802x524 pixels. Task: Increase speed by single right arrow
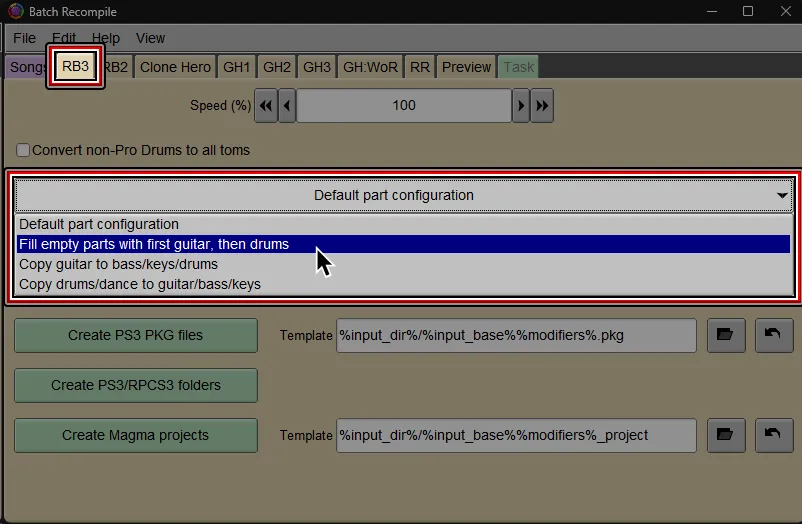[x=521, y=105]
